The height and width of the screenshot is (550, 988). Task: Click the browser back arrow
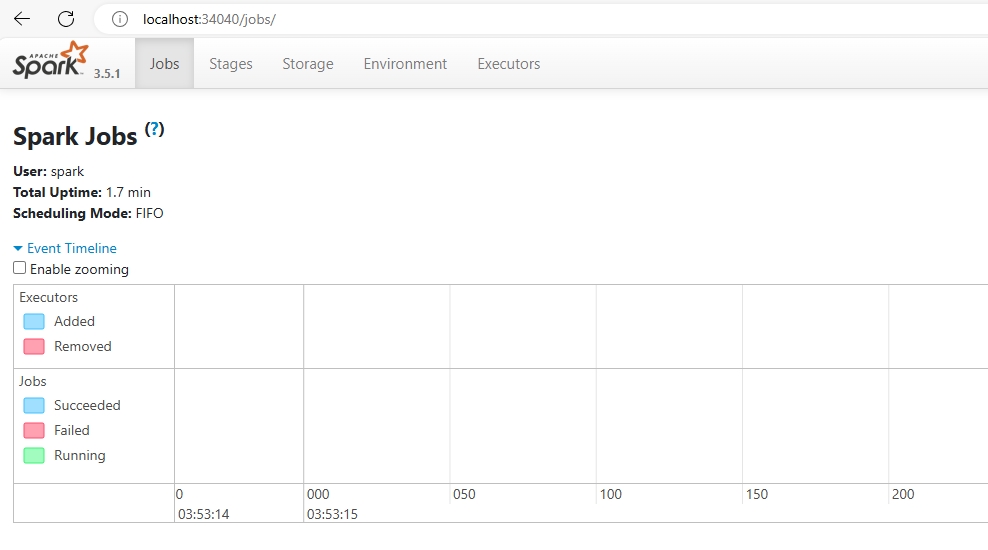coord(22,19)
